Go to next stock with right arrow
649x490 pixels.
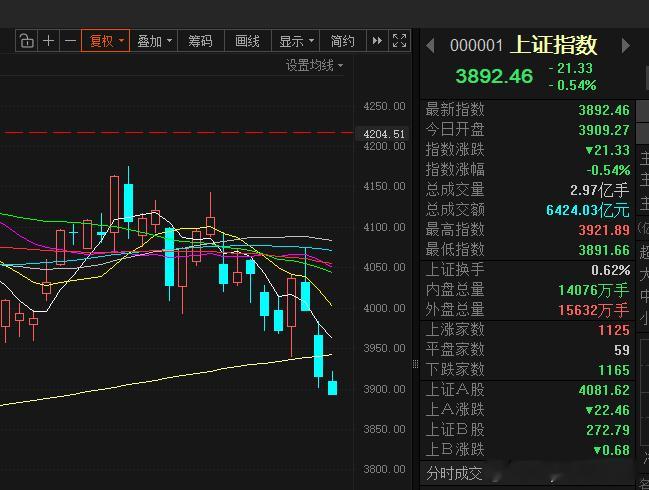(x=625, y=46)
